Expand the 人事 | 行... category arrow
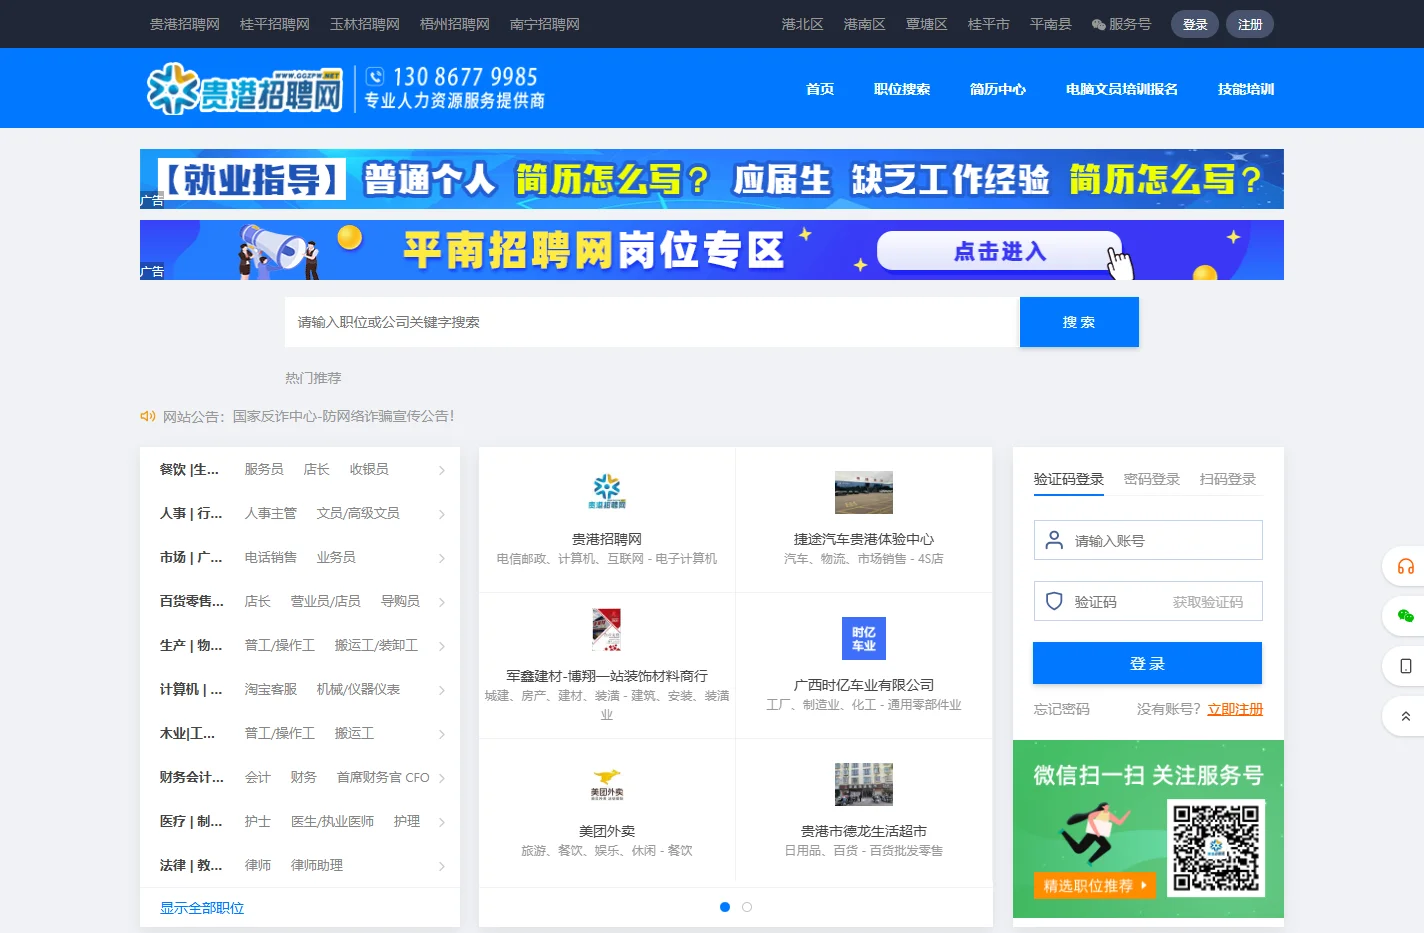This screenshot has height=933, width=1424. click(442, 514)
